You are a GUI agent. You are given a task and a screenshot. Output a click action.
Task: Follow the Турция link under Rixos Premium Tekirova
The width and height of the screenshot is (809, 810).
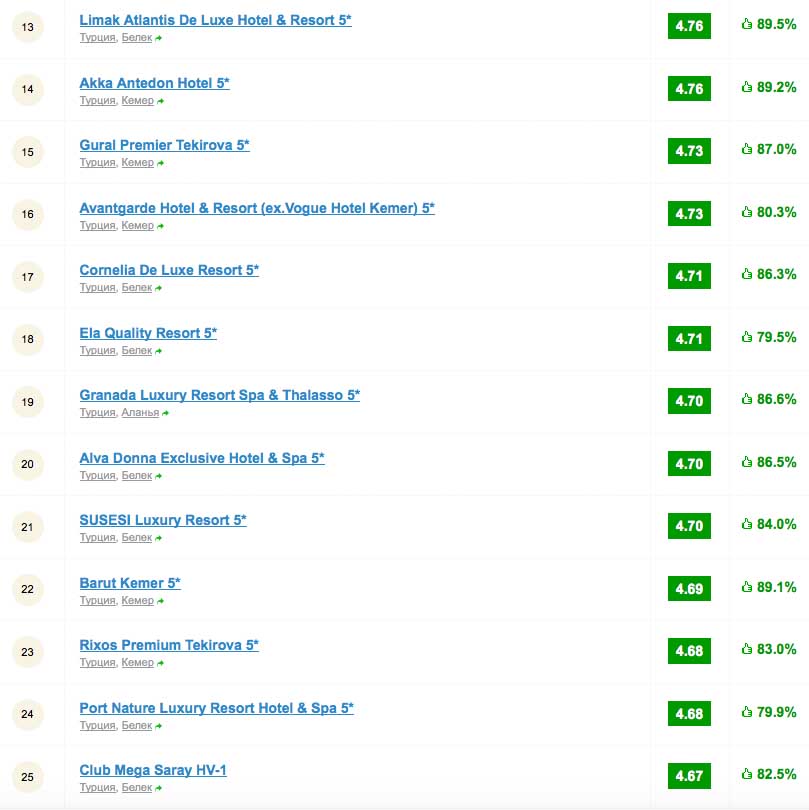click(98, 662)
